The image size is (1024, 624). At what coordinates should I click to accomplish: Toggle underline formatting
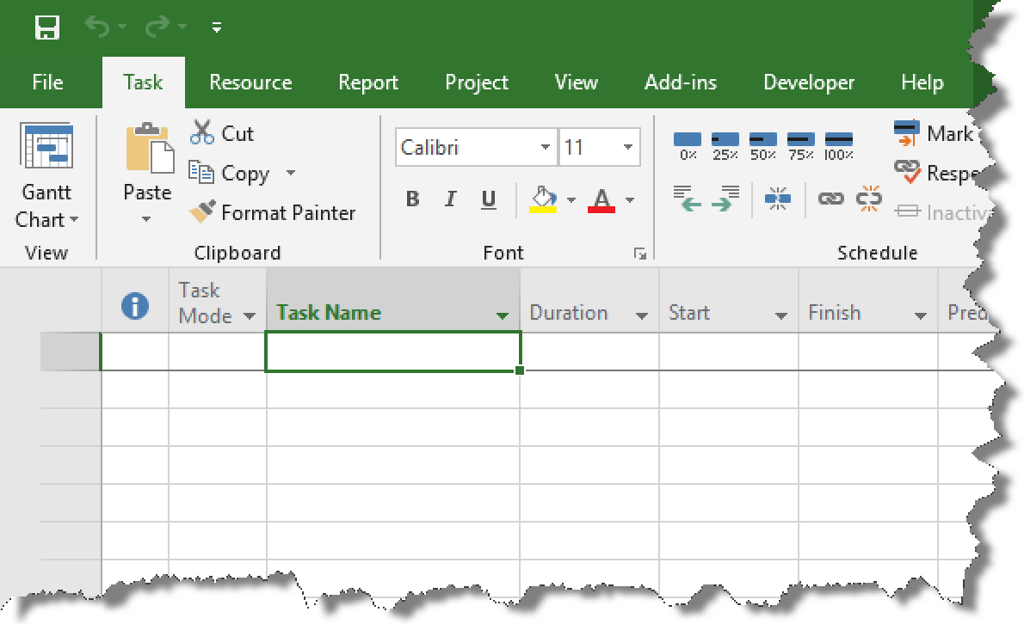coord(488,199)
